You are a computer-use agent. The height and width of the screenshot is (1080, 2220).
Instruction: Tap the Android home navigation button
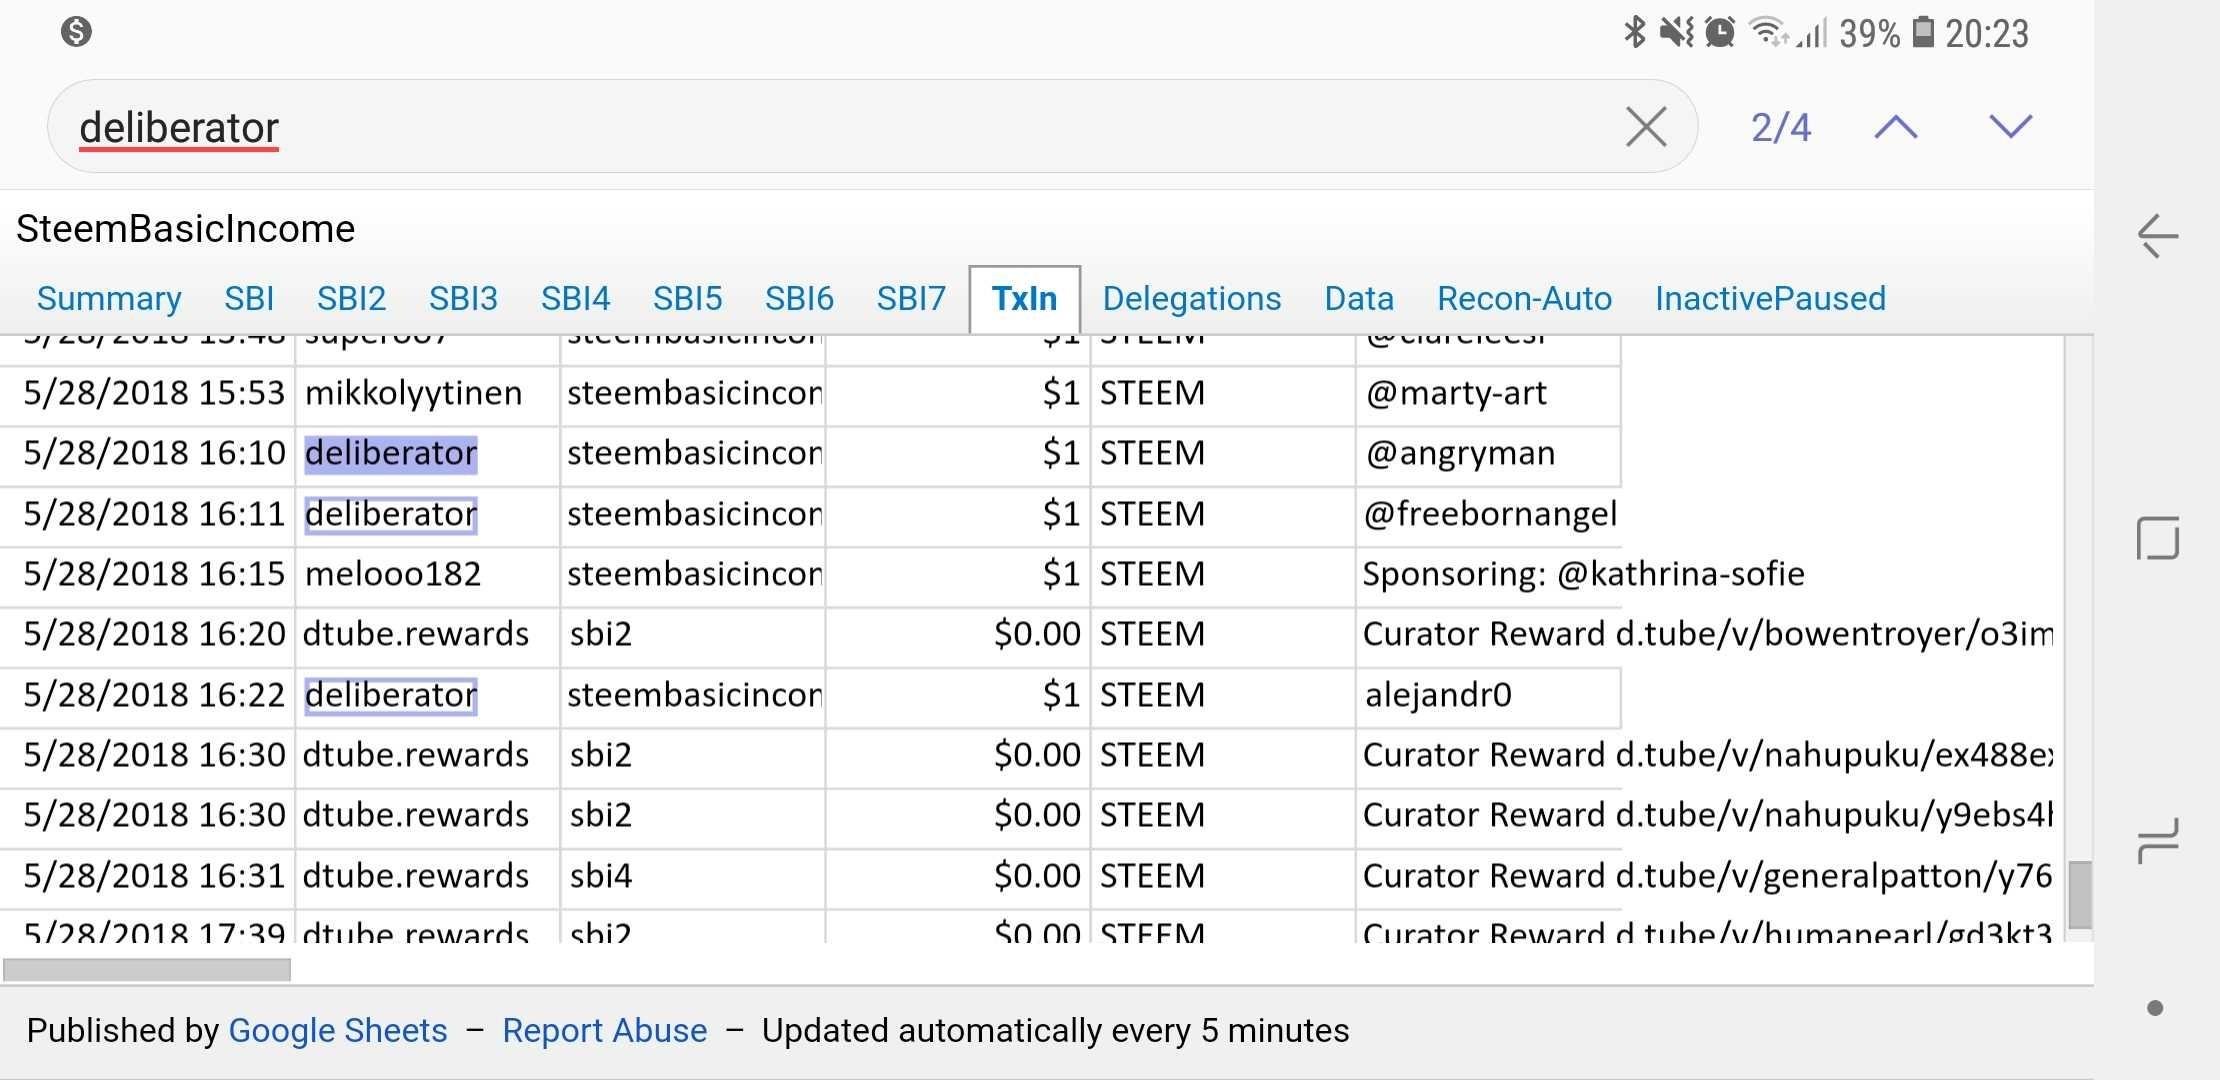2157,538
